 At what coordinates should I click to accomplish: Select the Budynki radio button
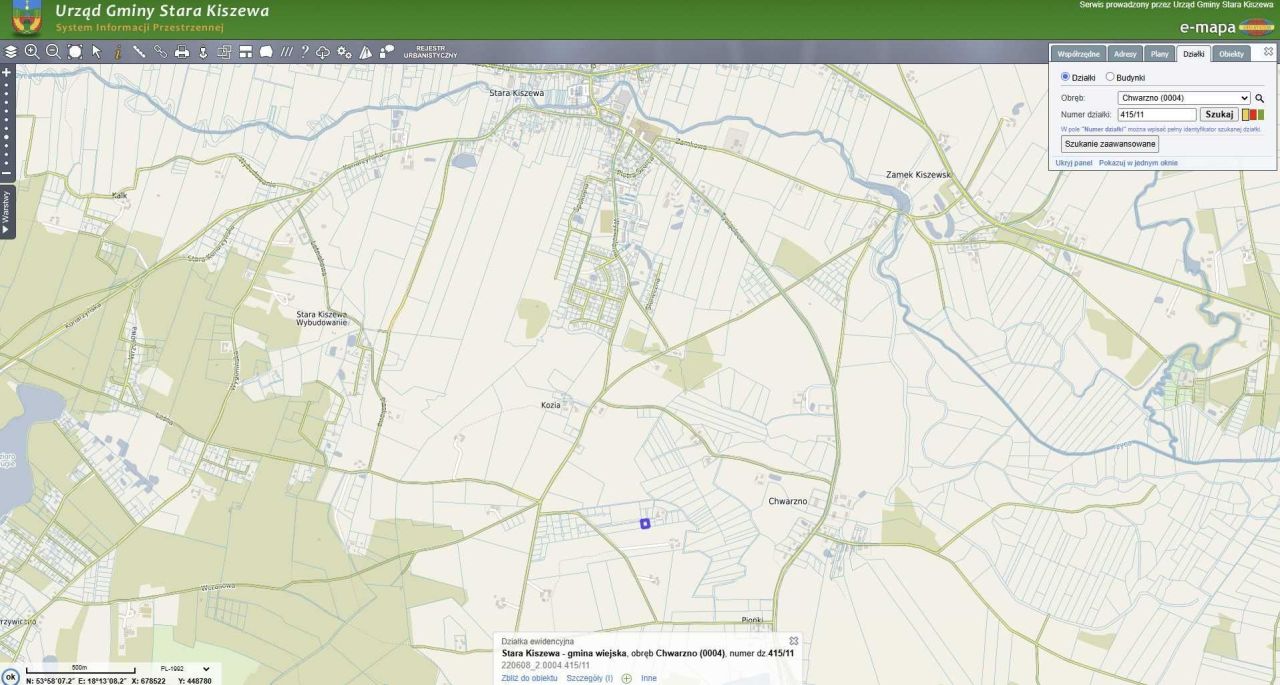(x=1110, y=77)
